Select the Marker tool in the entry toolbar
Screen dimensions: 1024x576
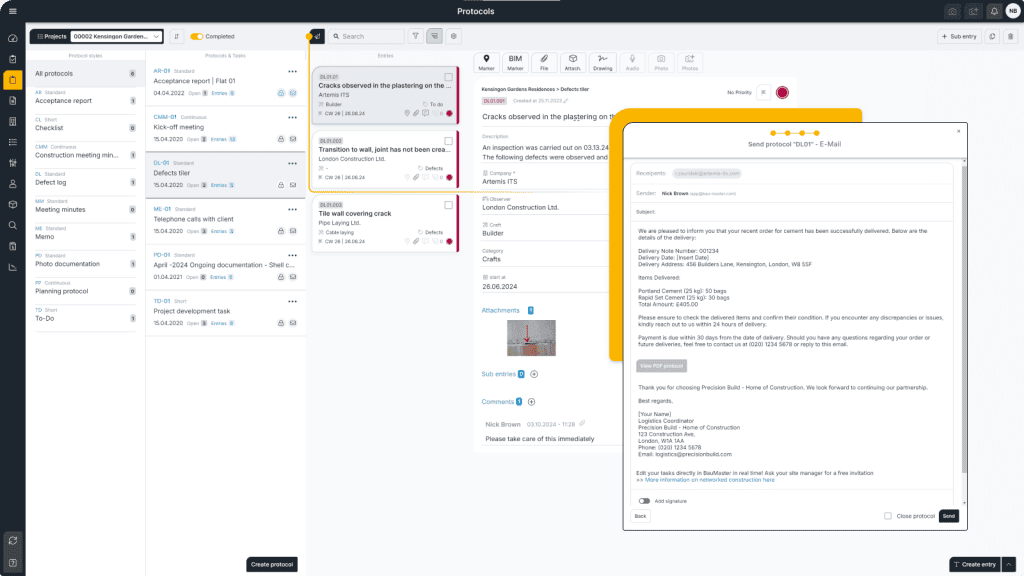coord(486,62)
